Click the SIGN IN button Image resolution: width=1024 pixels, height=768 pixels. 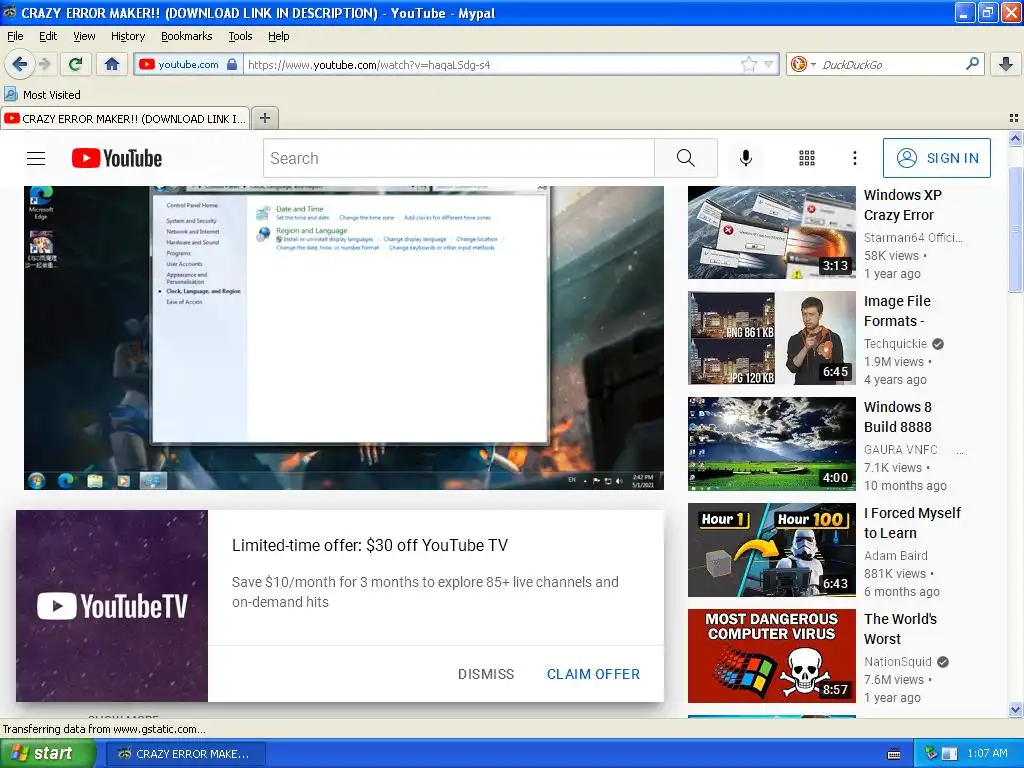click(936, 158)
